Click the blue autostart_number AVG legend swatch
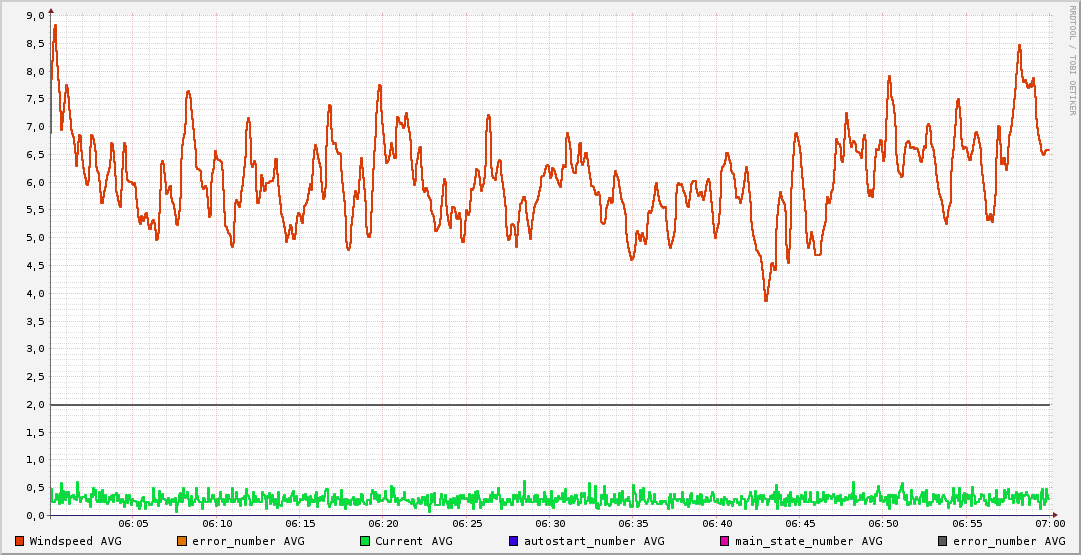This screenshot has width=1081, height=555. (514, 541)
